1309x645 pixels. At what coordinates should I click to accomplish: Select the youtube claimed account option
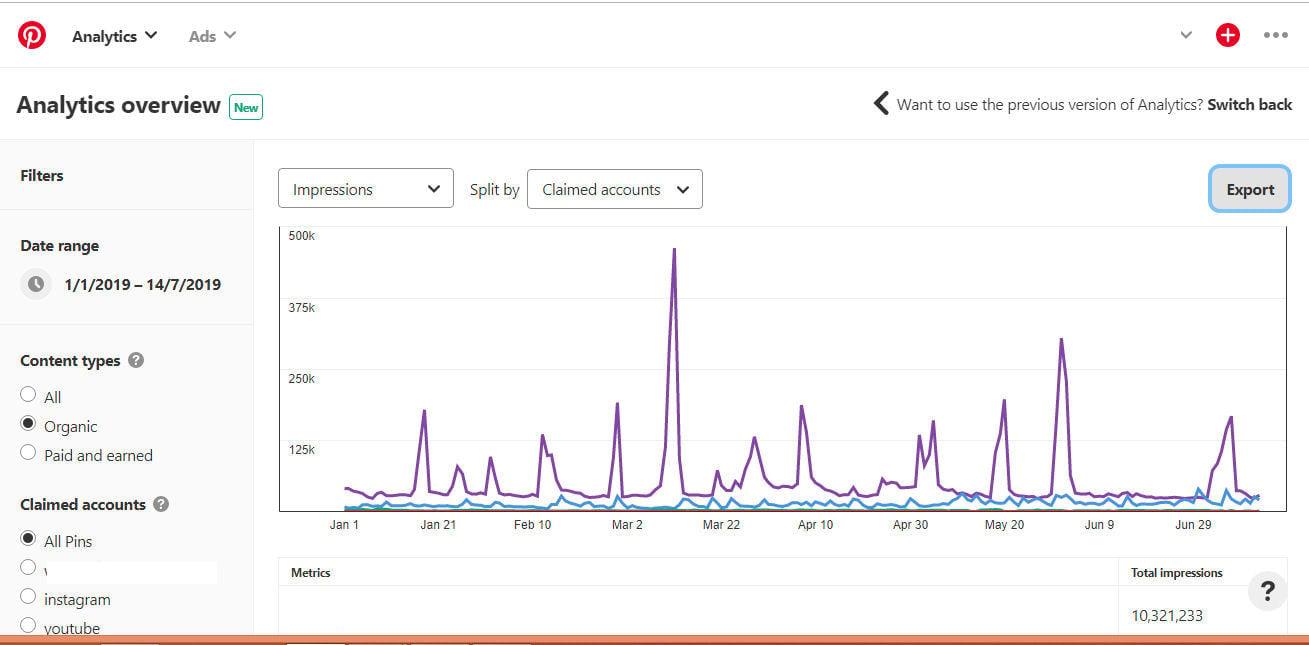click(28, 626)
